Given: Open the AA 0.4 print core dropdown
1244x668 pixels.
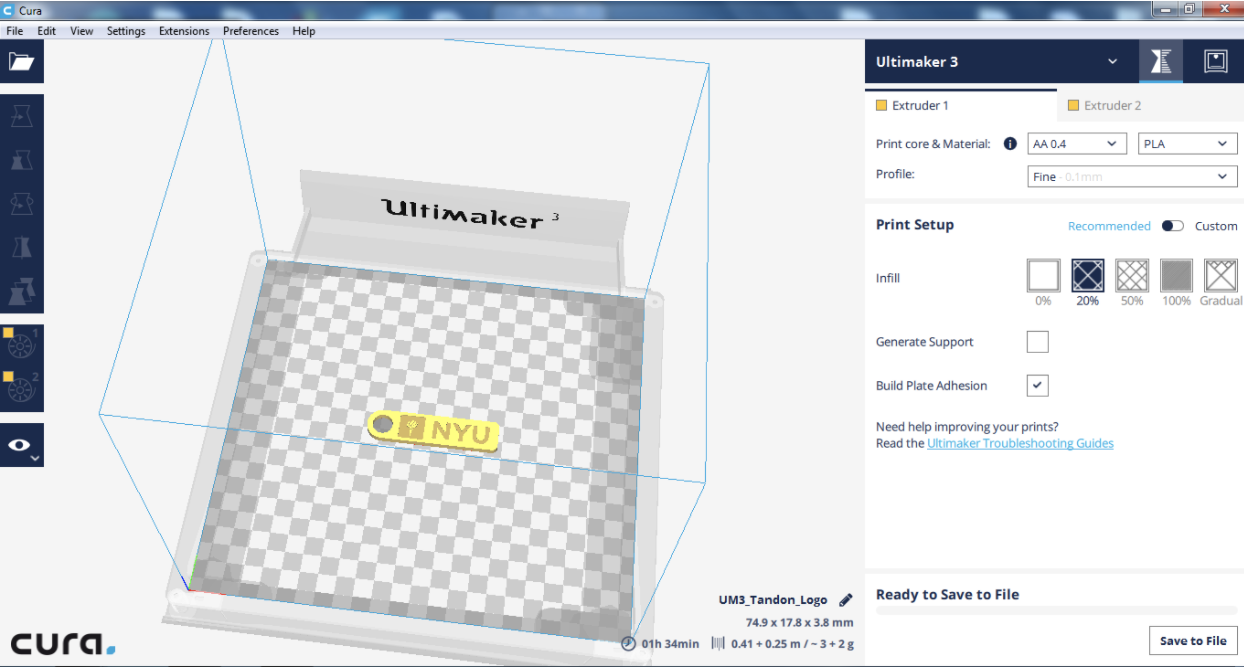Looking at the screenshot, I should pos(1078,144).
